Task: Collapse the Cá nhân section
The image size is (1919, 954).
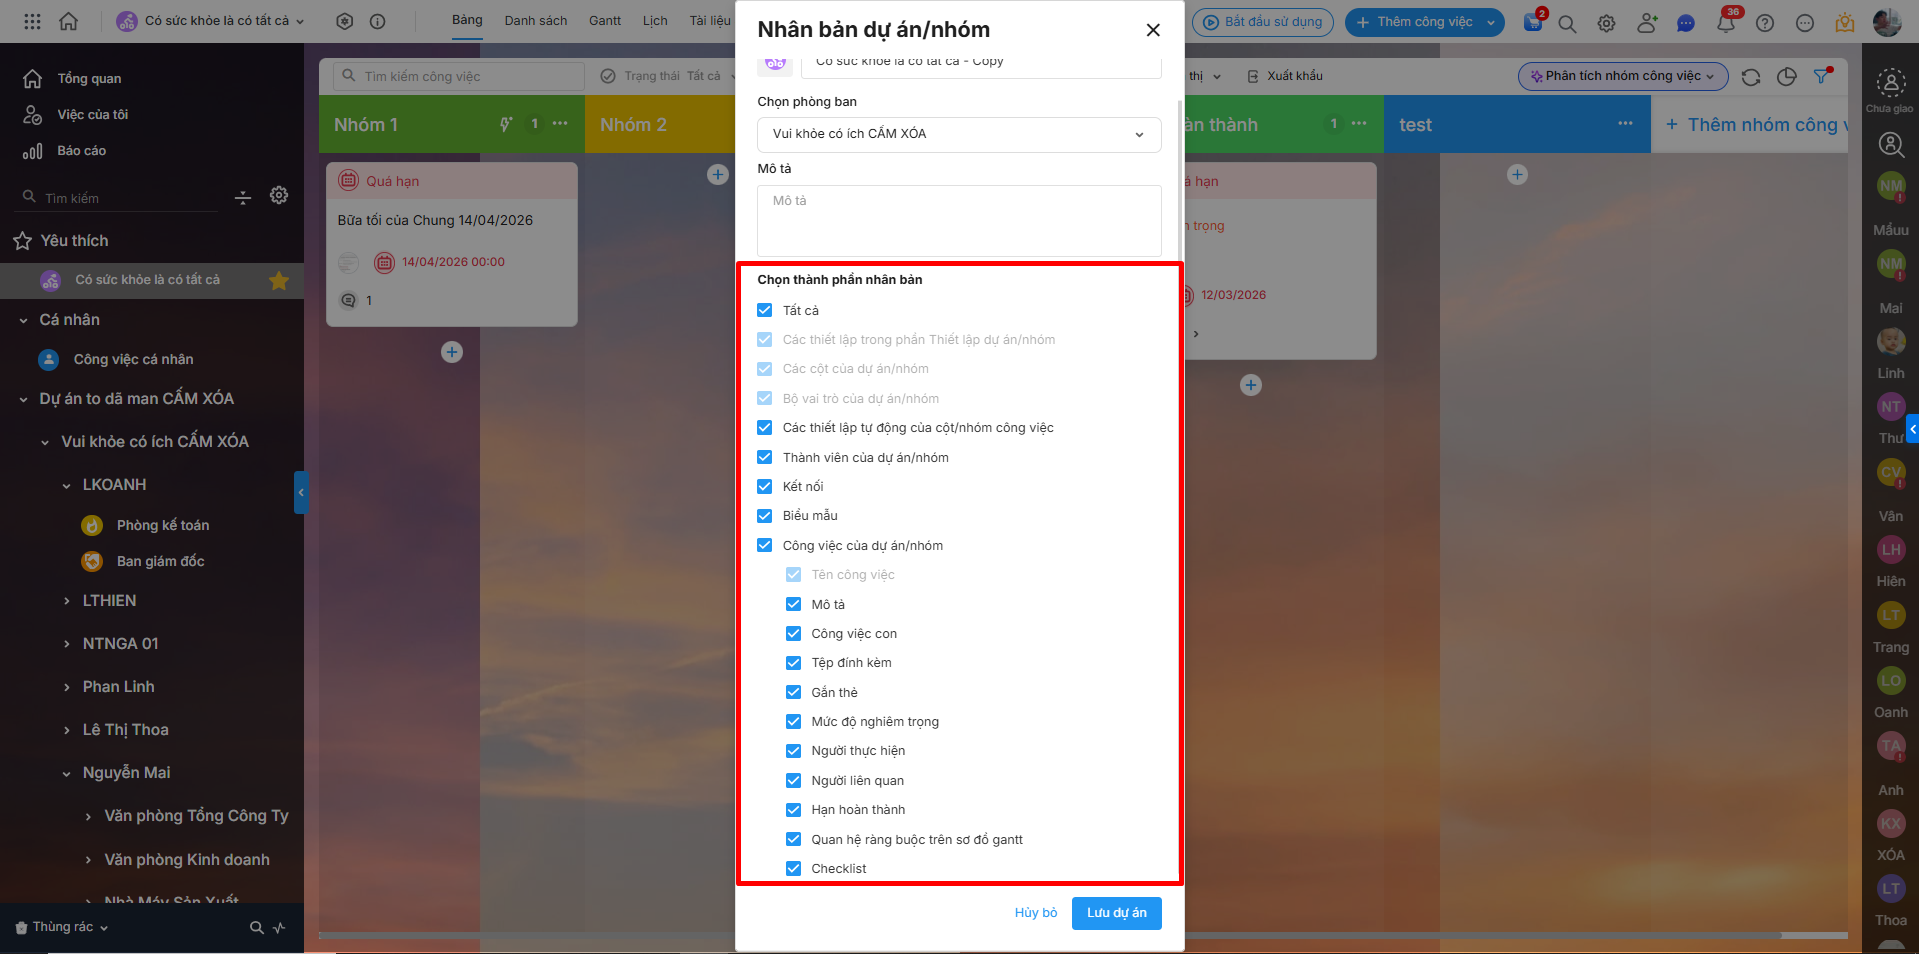Action: coord(23,320)
